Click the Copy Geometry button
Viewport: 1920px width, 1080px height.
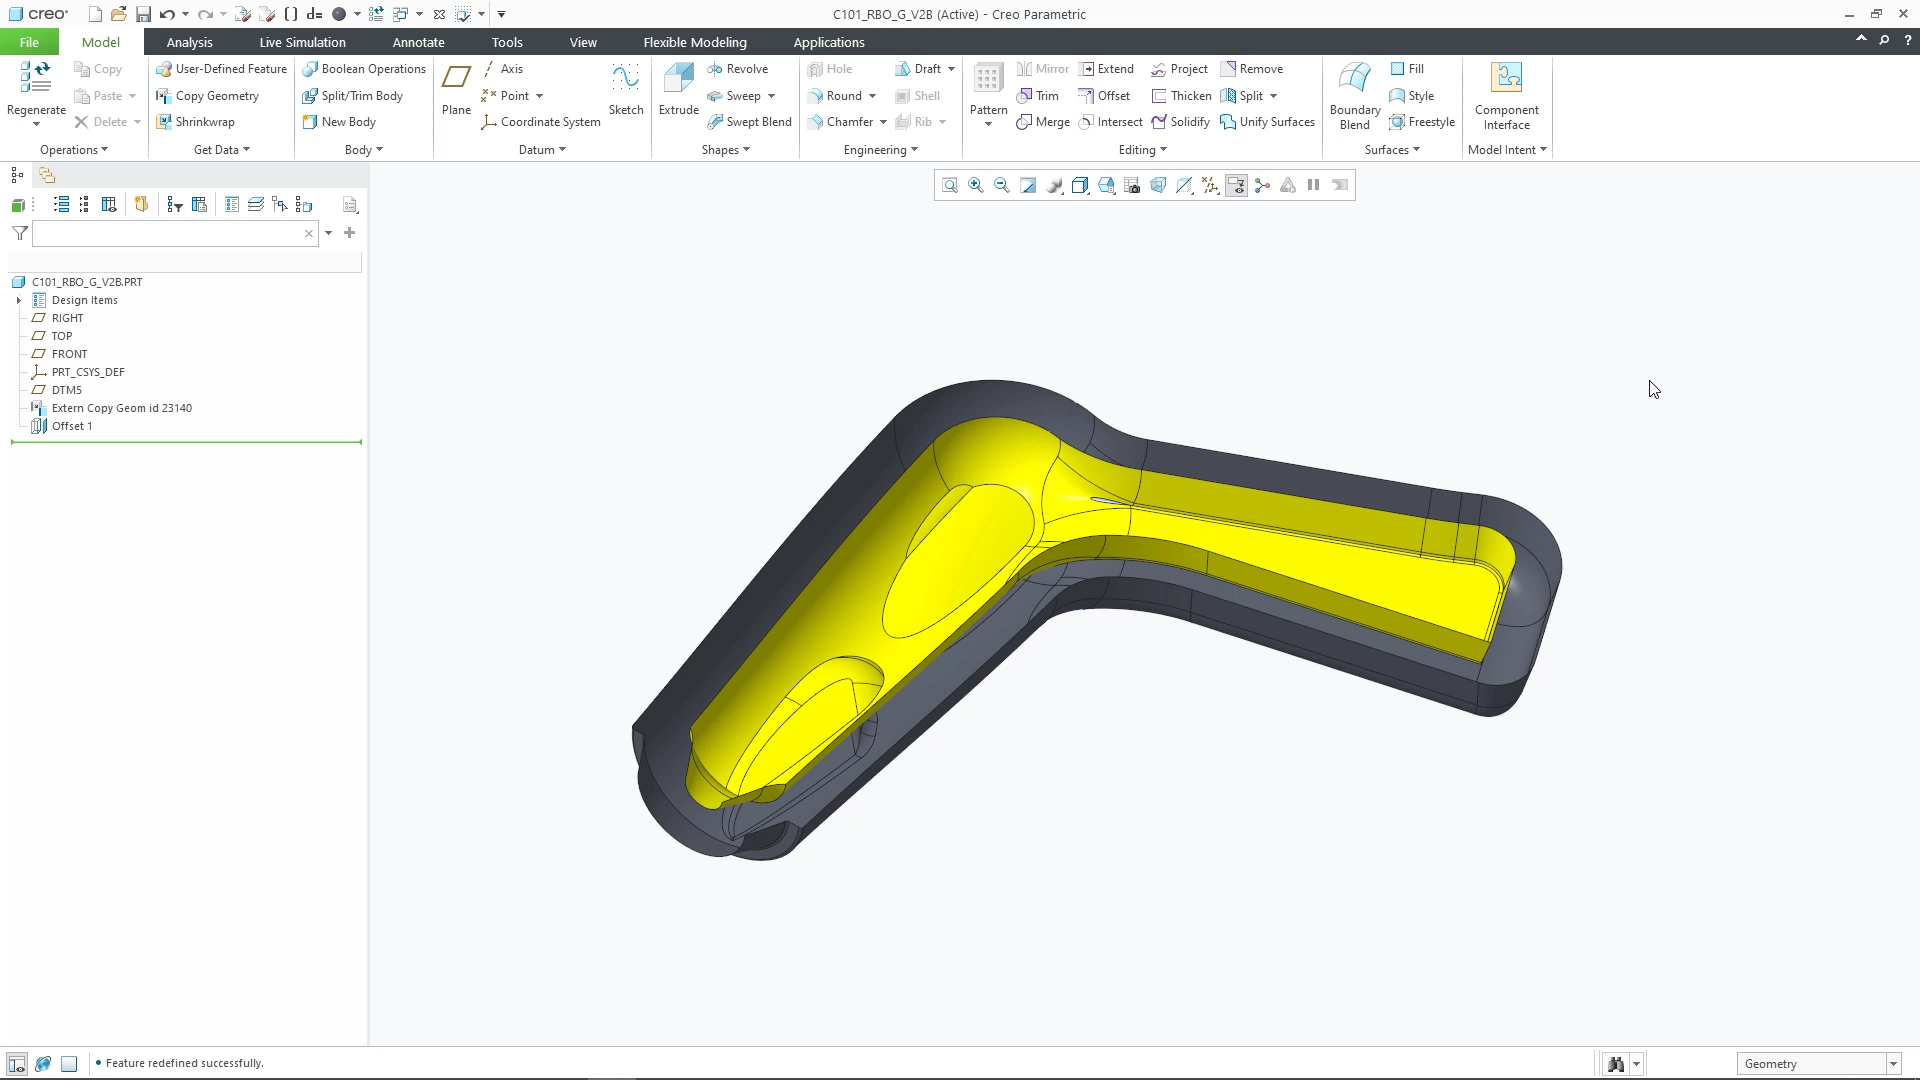pyautogui.click(x=207, y=96)
